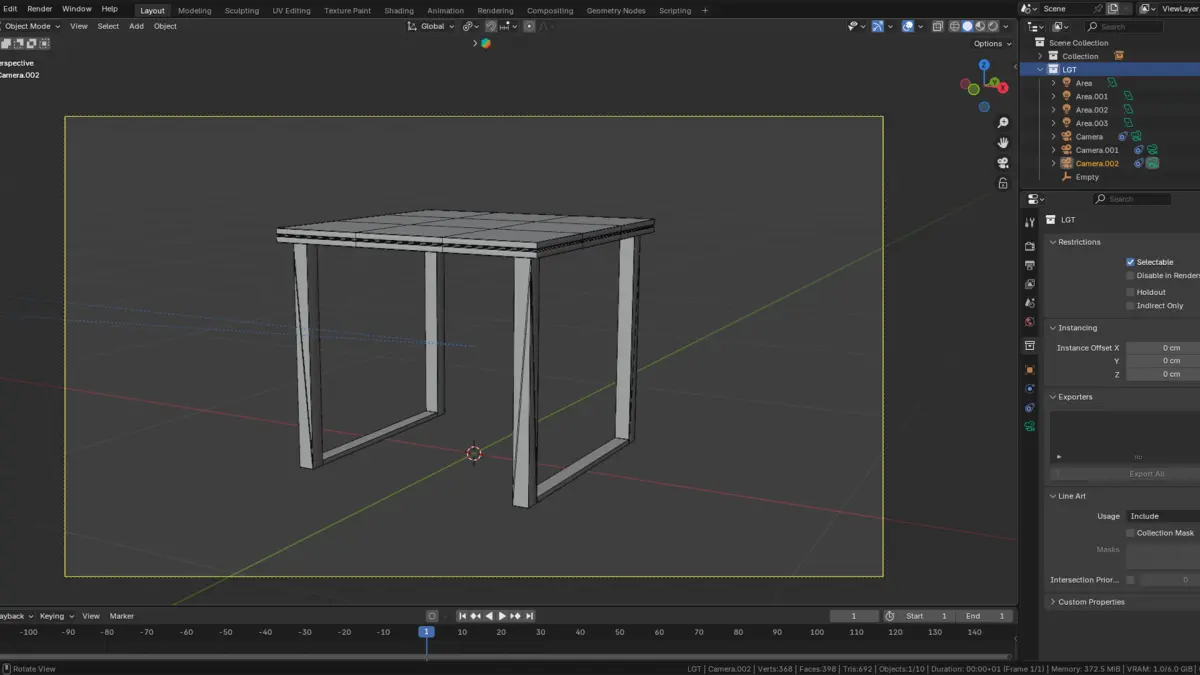Click the play animation button

(x=502, y=616)
